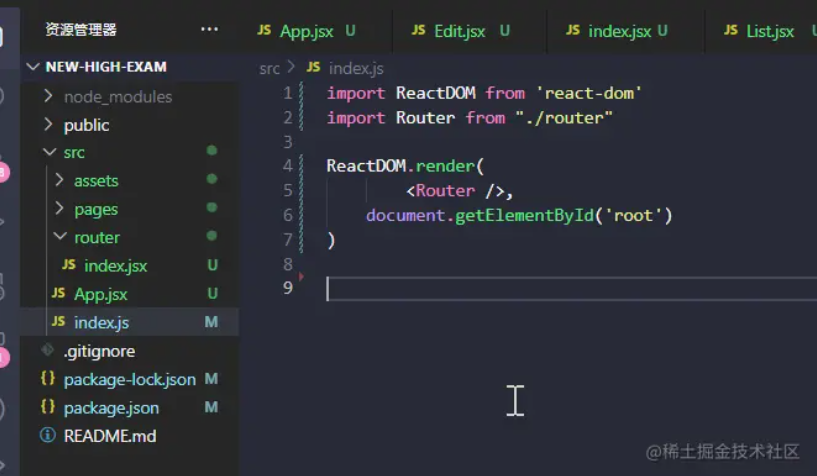
Task: Open index.jsx under the router folder
Action: (115, 266)
